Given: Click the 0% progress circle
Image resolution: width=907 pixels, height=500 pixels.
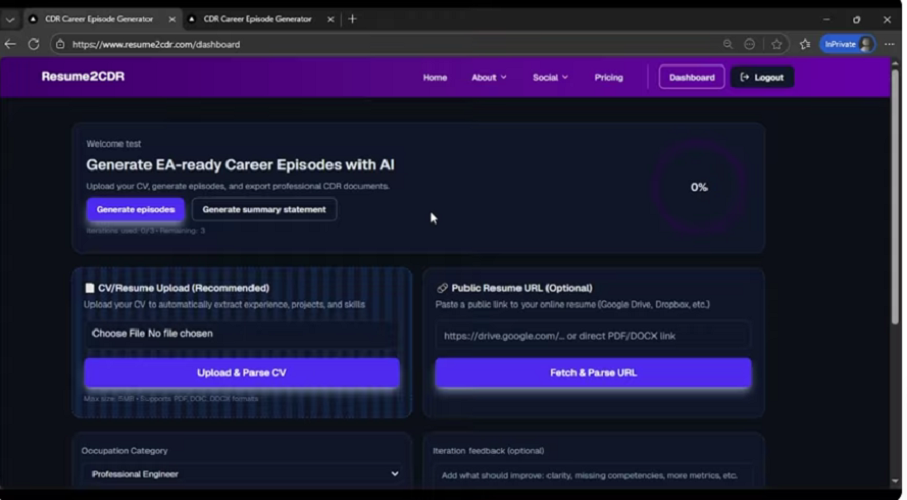Looking at the screenshot, I should (699, 188).
